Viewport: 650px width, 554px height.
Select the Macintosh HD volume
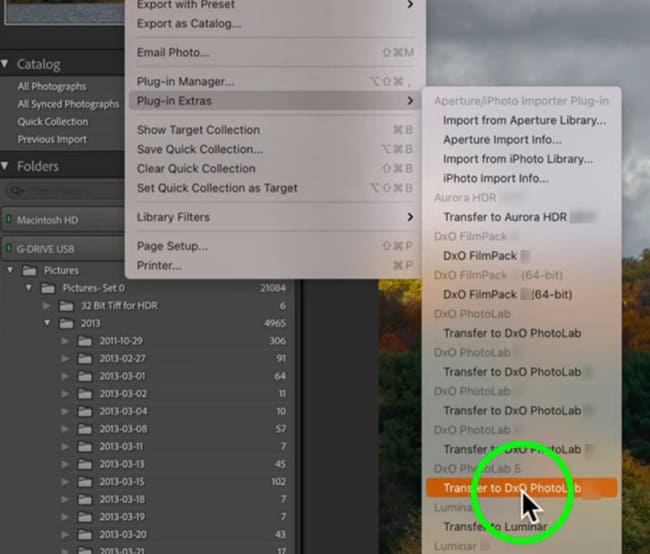tap(63, 219)
